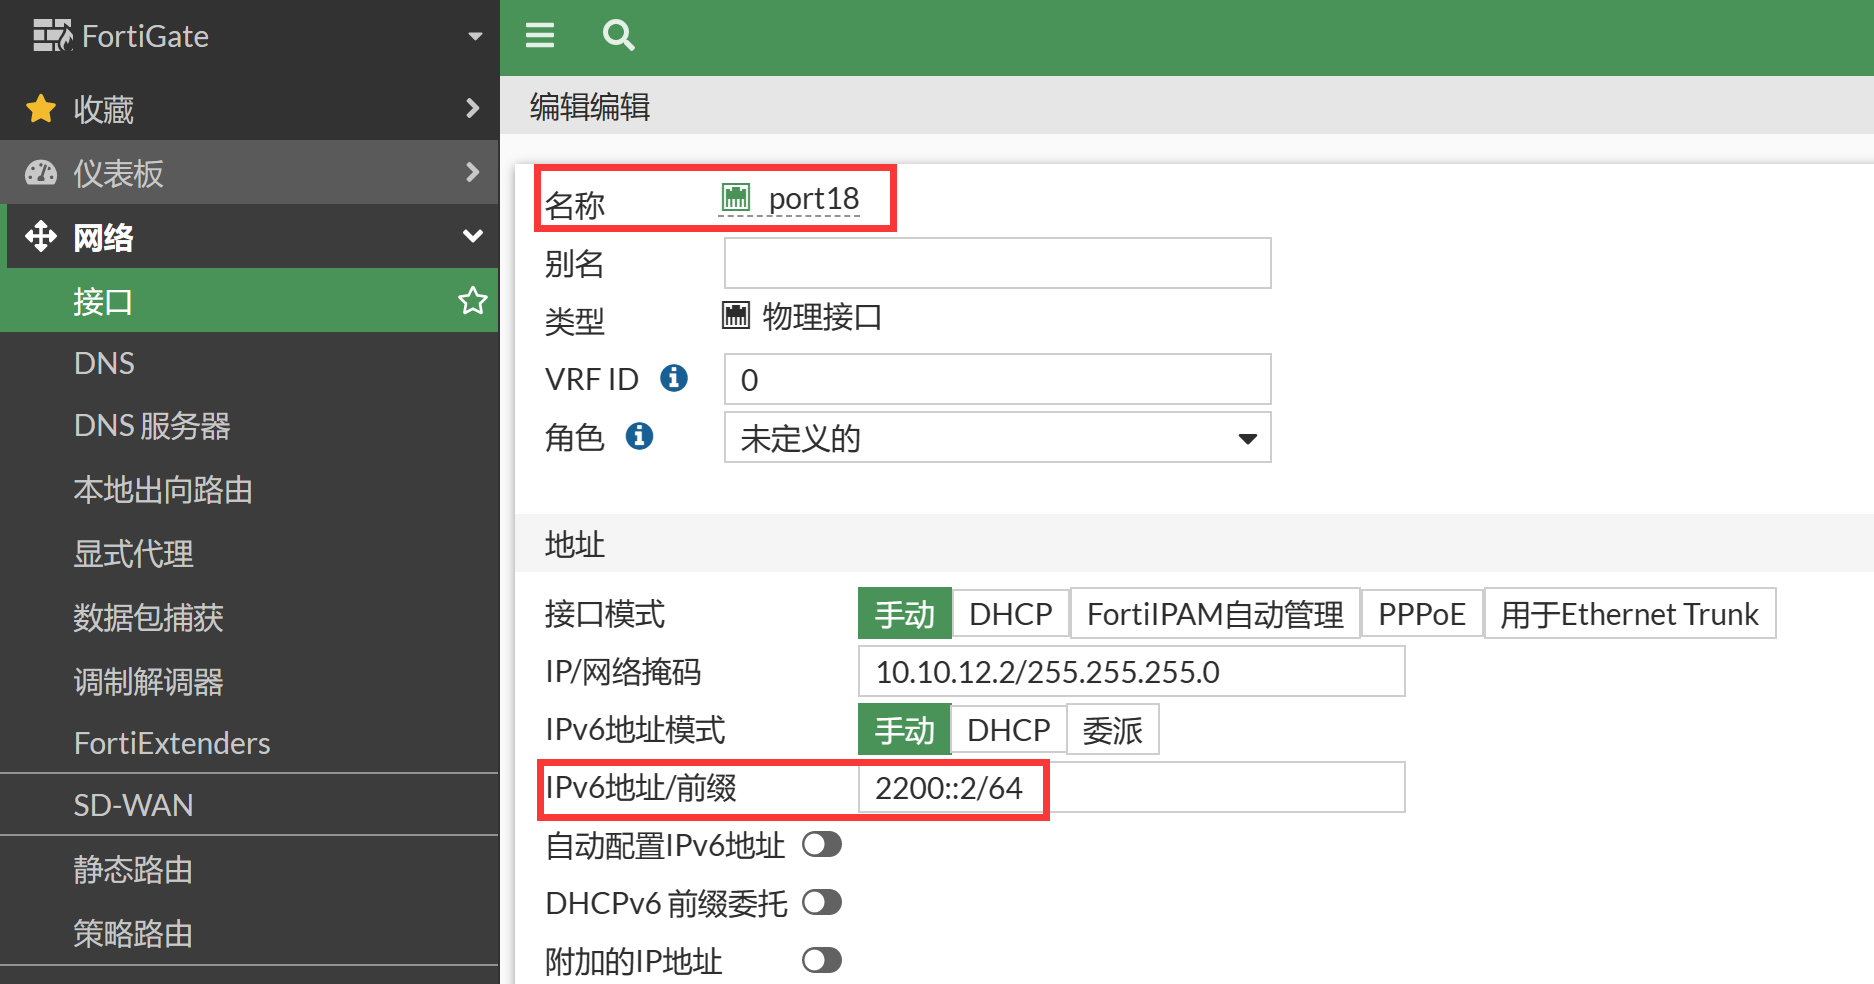Go to SD-WAN in sidebar
The width and height of the screenshot is (1874, 984).
pos(133,805)
